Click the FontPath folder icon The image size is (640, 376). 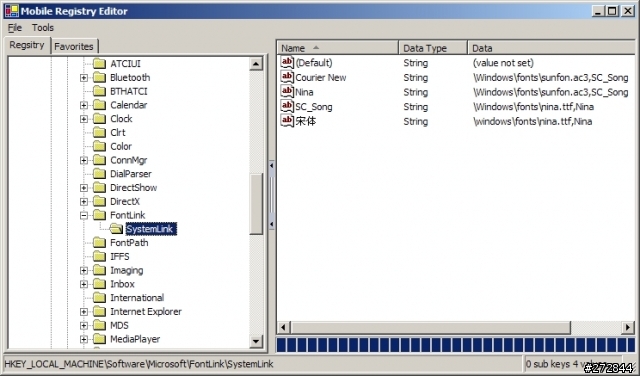(99, 243)
